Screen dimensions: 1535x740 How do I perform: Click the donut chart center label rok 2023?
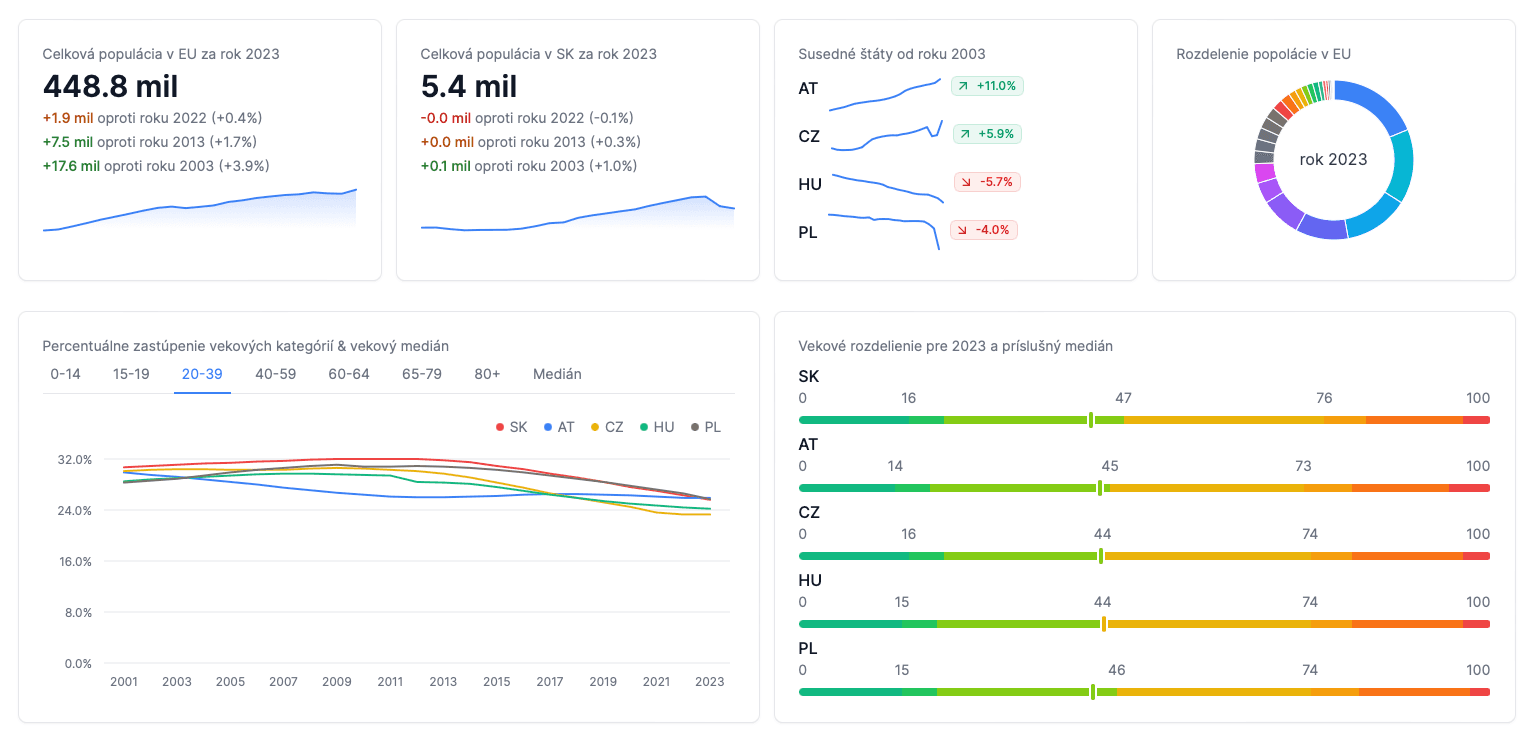[x=1333, y=160]
